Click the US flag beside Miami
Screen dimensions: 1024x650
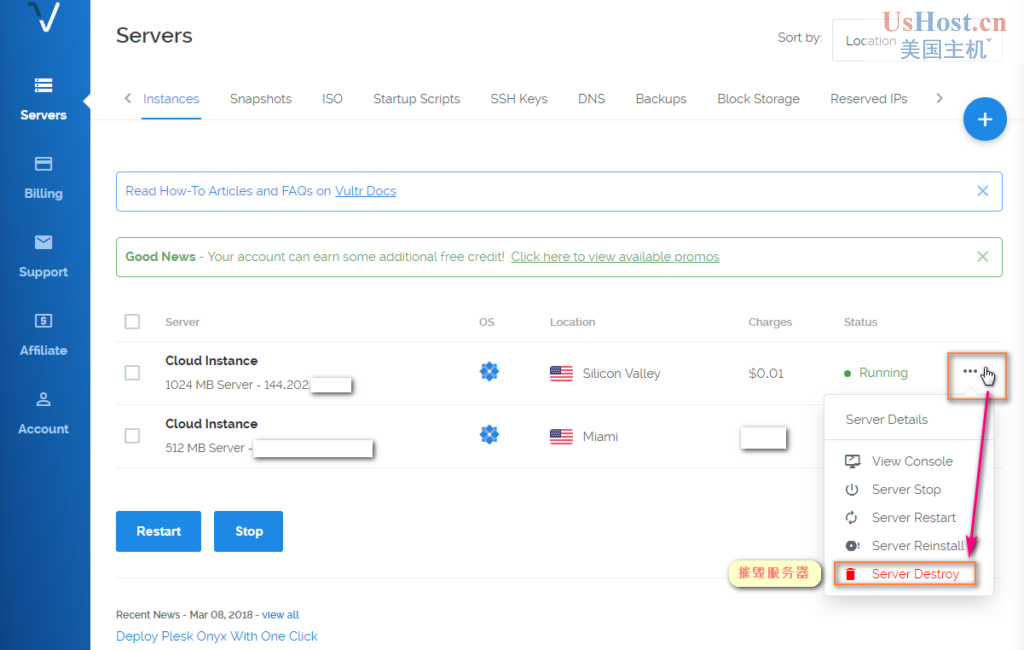[x=561, y=436]
